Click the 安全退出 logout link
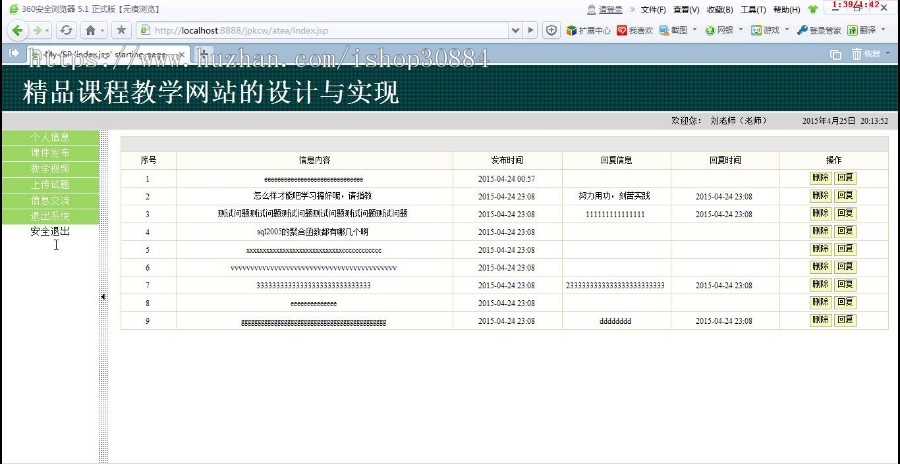Viewport: 900px width, 464px height. coord(50,232)
